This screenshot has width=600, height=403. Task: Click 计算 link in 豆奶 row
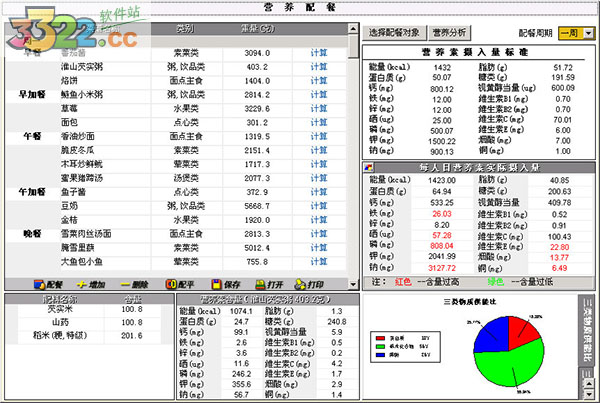click(319, 206)
